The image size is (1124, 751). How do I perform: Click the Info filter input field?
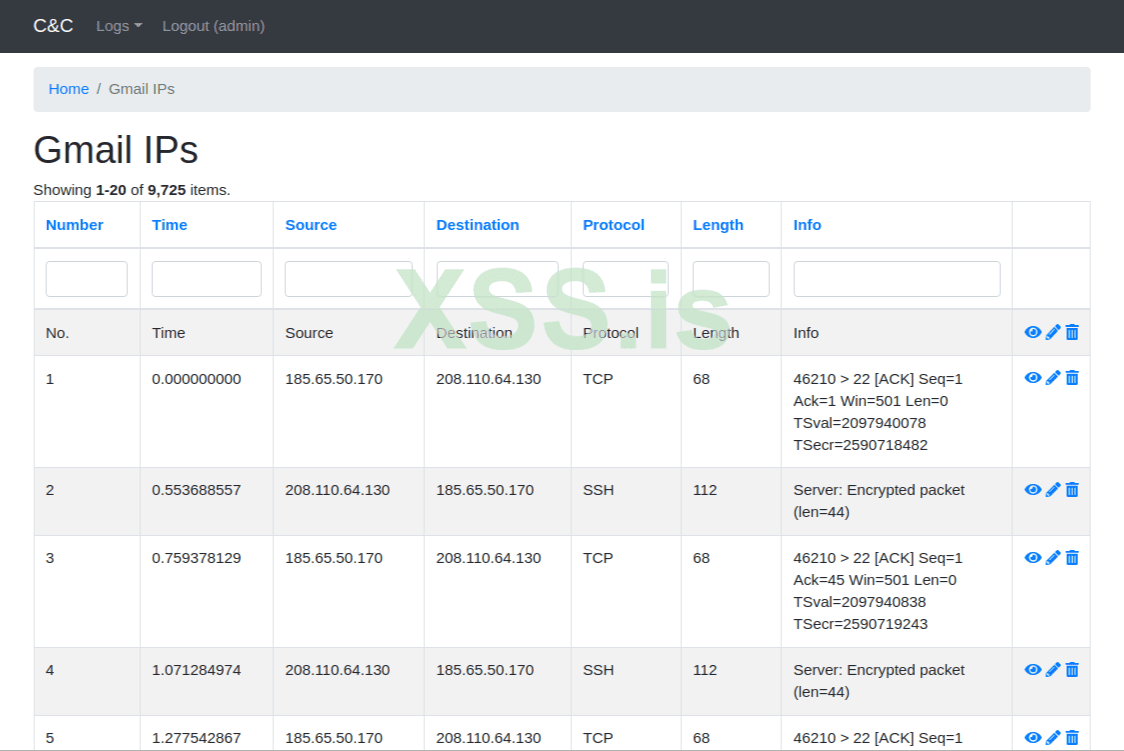896,279
